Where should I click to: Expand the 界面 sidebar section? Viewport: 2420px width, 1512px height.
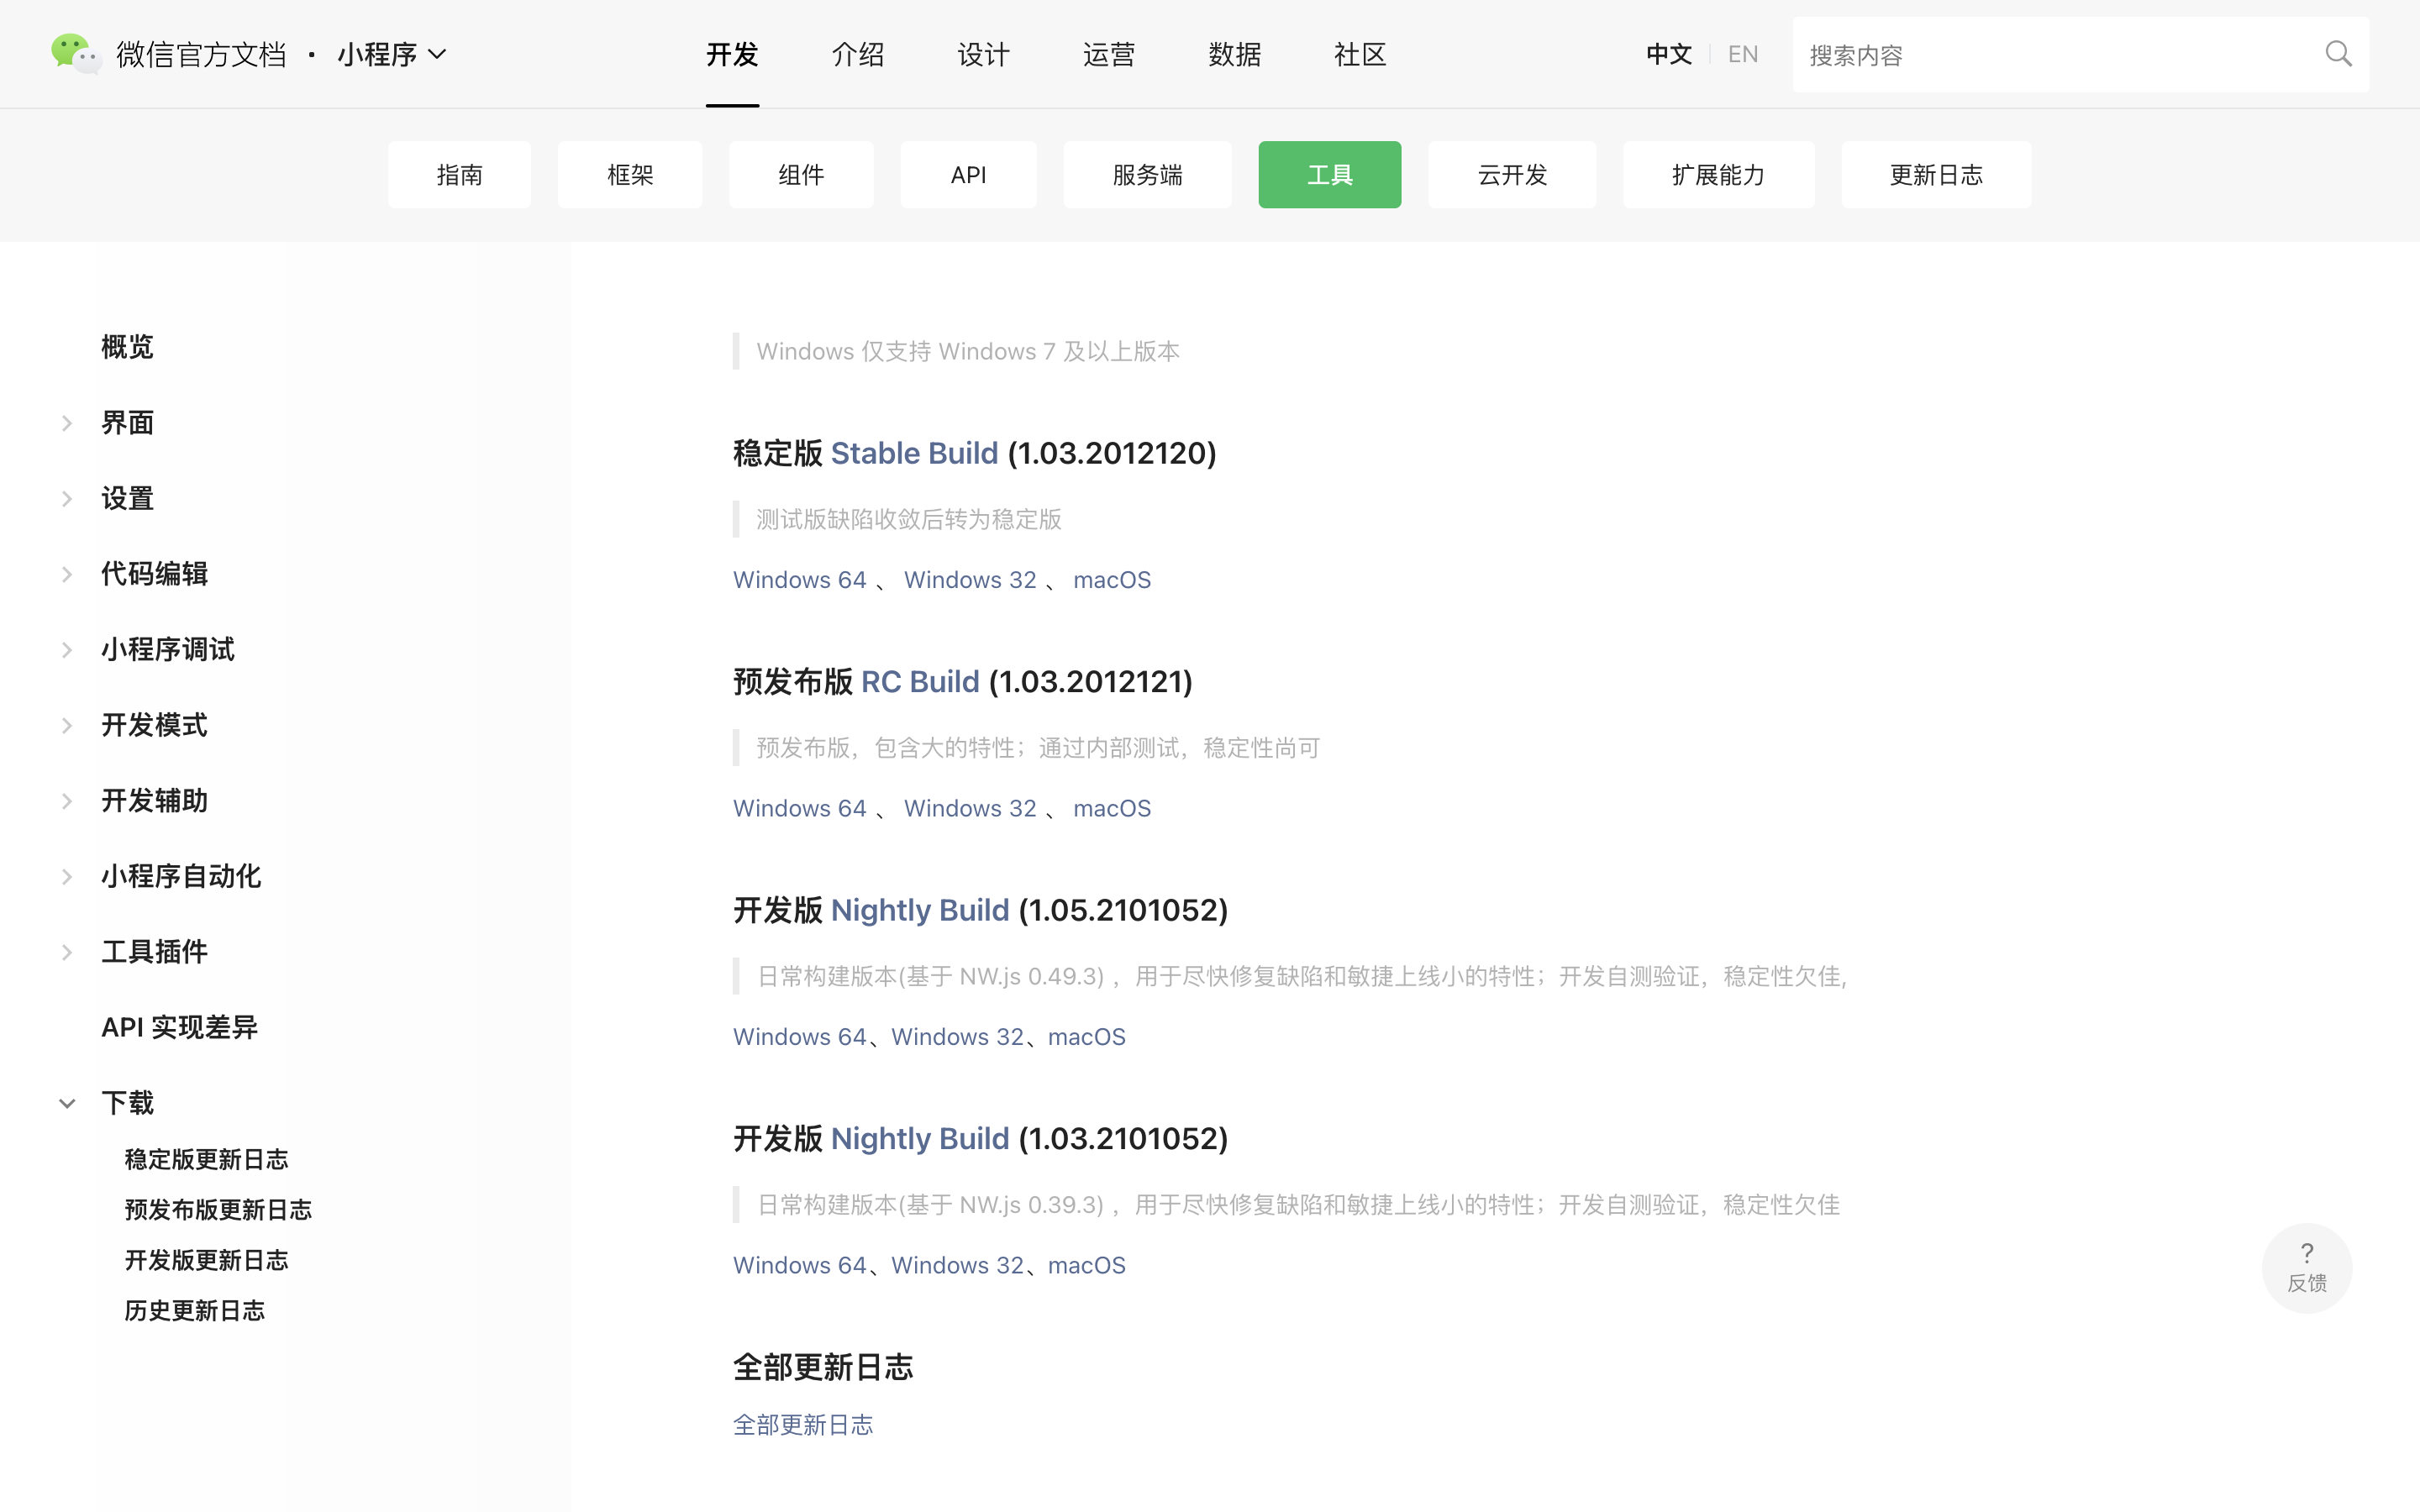click(67, 423)
